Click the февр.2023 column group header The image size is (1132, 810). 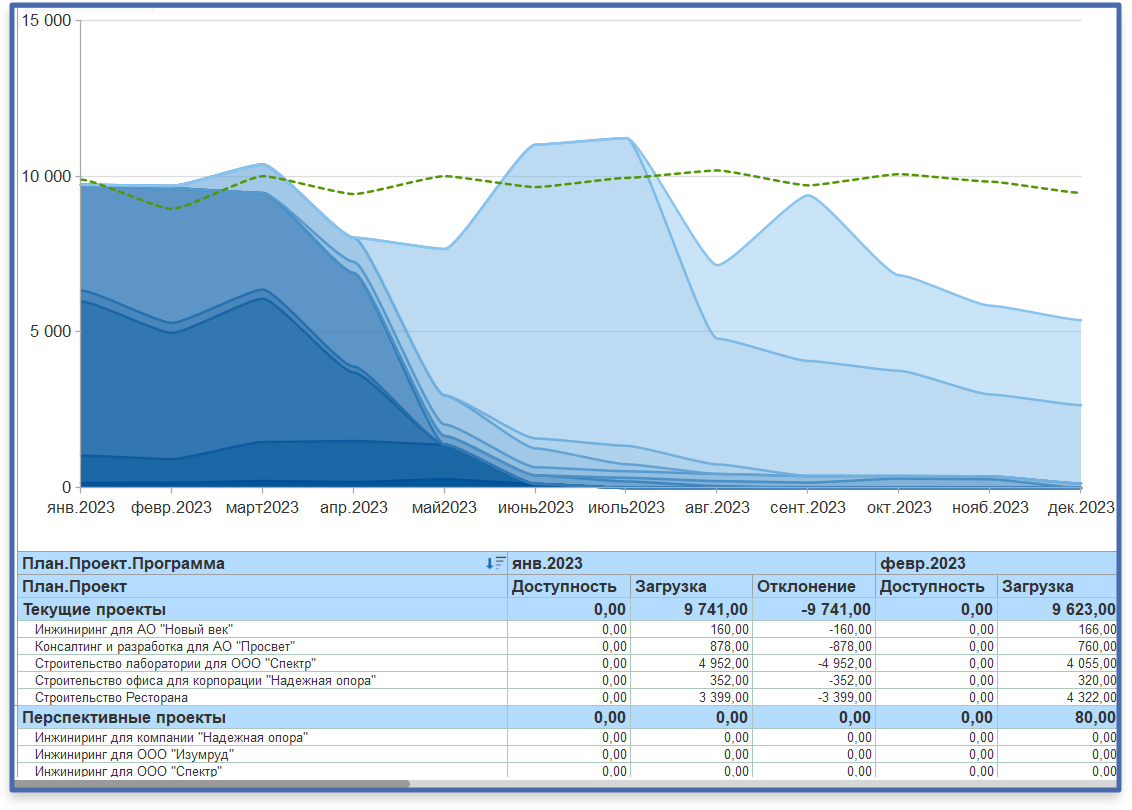point(996,563)
